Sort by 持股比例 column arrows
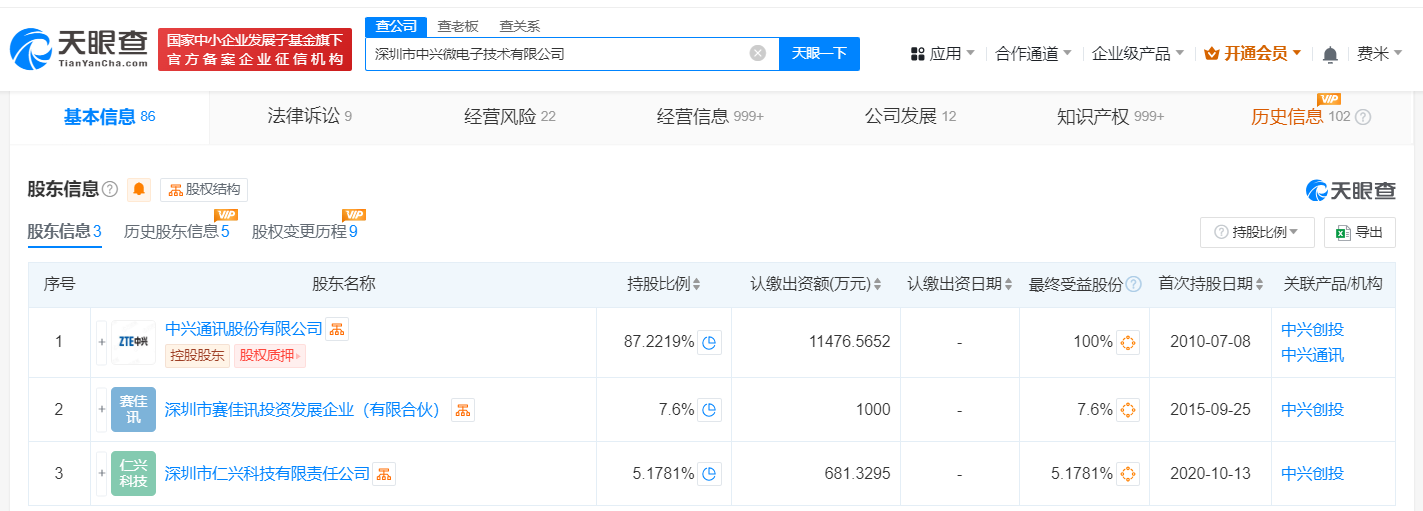The width and height of the screenshot is (1423, 511). [x=697, y=285]
